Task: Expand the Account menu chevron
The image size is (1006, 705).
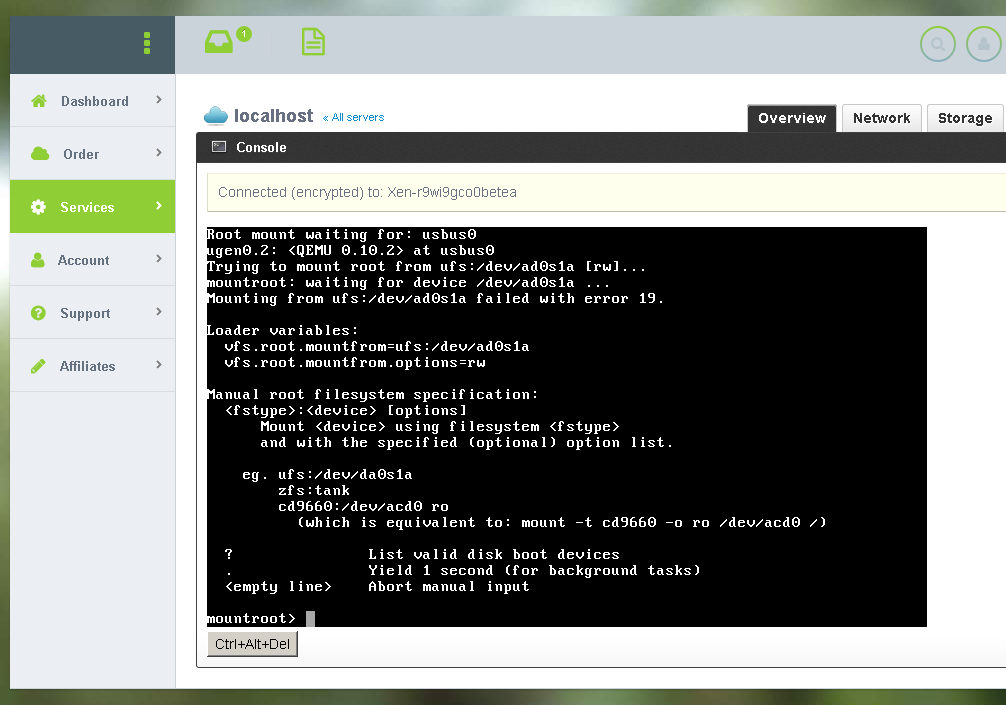Action: [158, 259]
